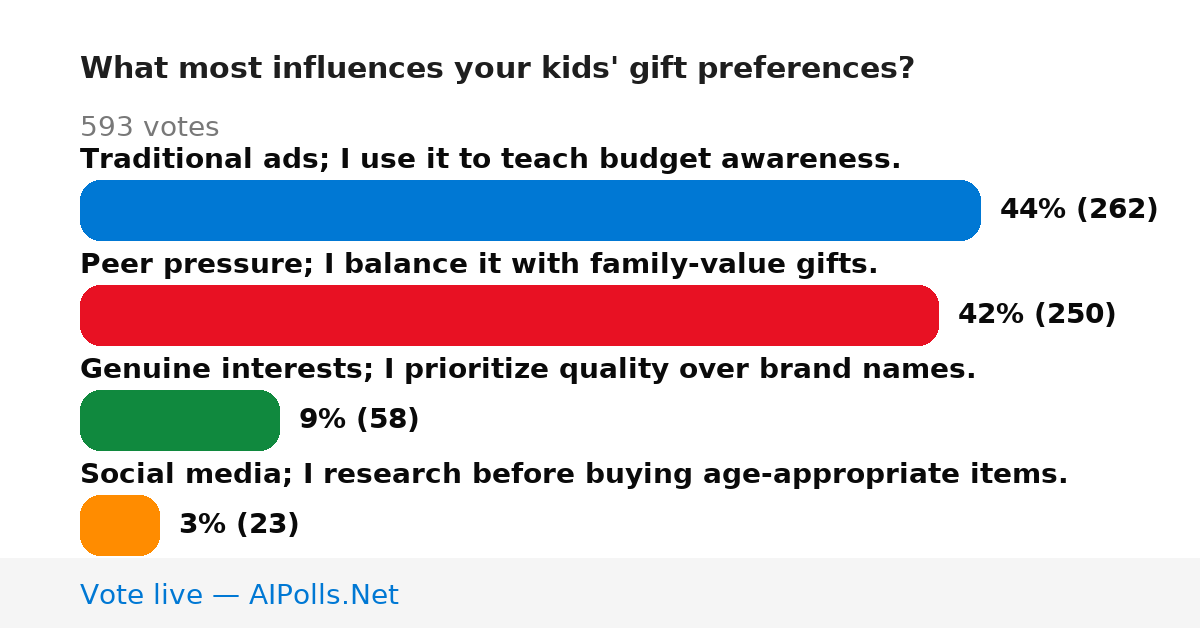Image resolution: width=1200 pixels, height=628 pixels.
Task: Click the blue Traditional ads result bar
Action: pyautogui.click(x=530, y=210)
